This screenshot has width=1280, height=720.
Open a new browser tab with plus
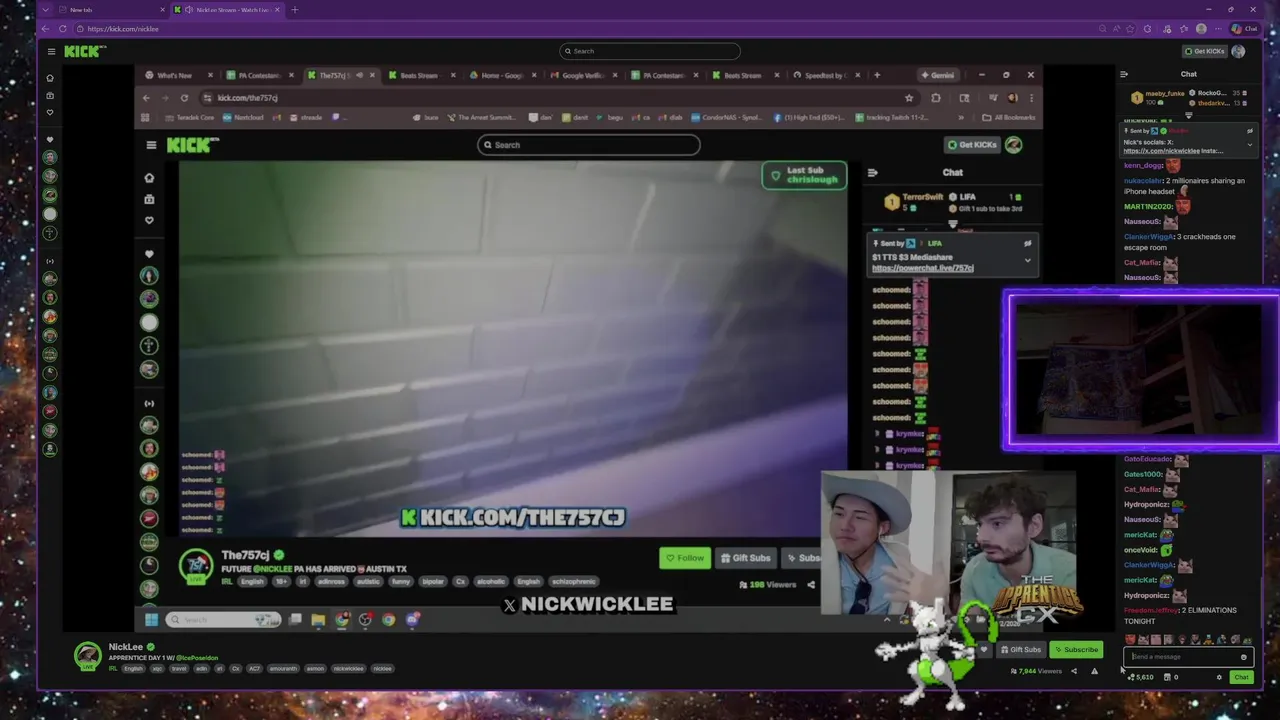[294, 10]
